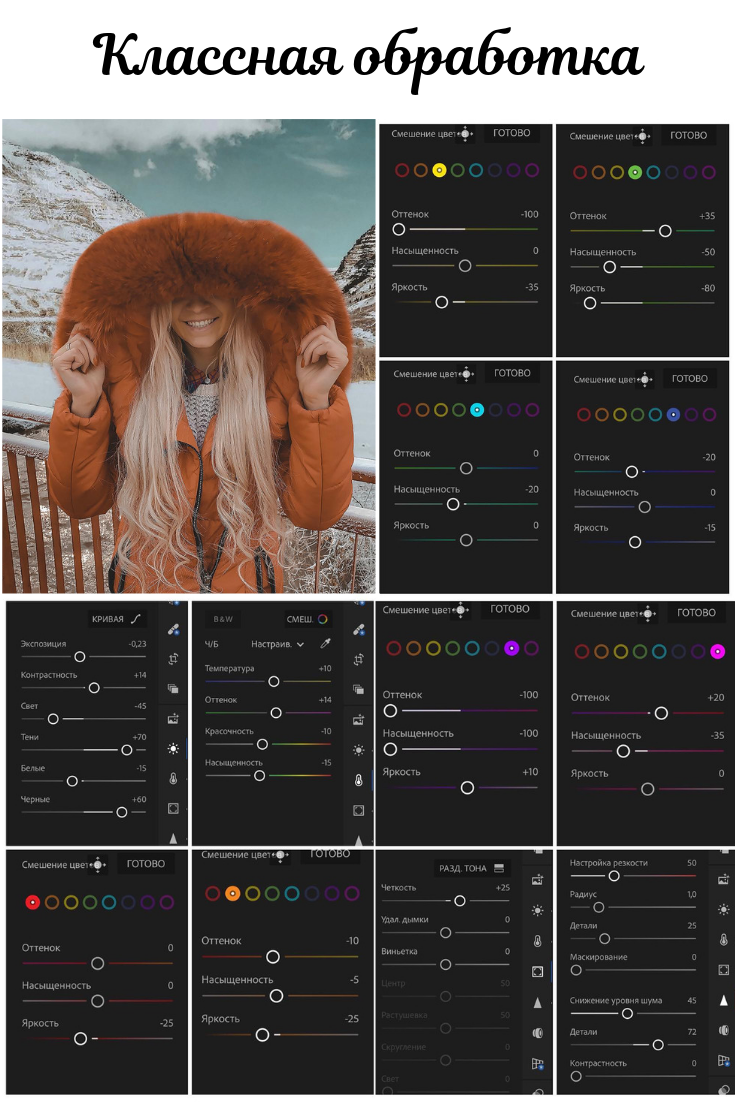Tap target adjustment icon in yellow-selected mix panel
735x1102 pixels.
click(465, 134)
